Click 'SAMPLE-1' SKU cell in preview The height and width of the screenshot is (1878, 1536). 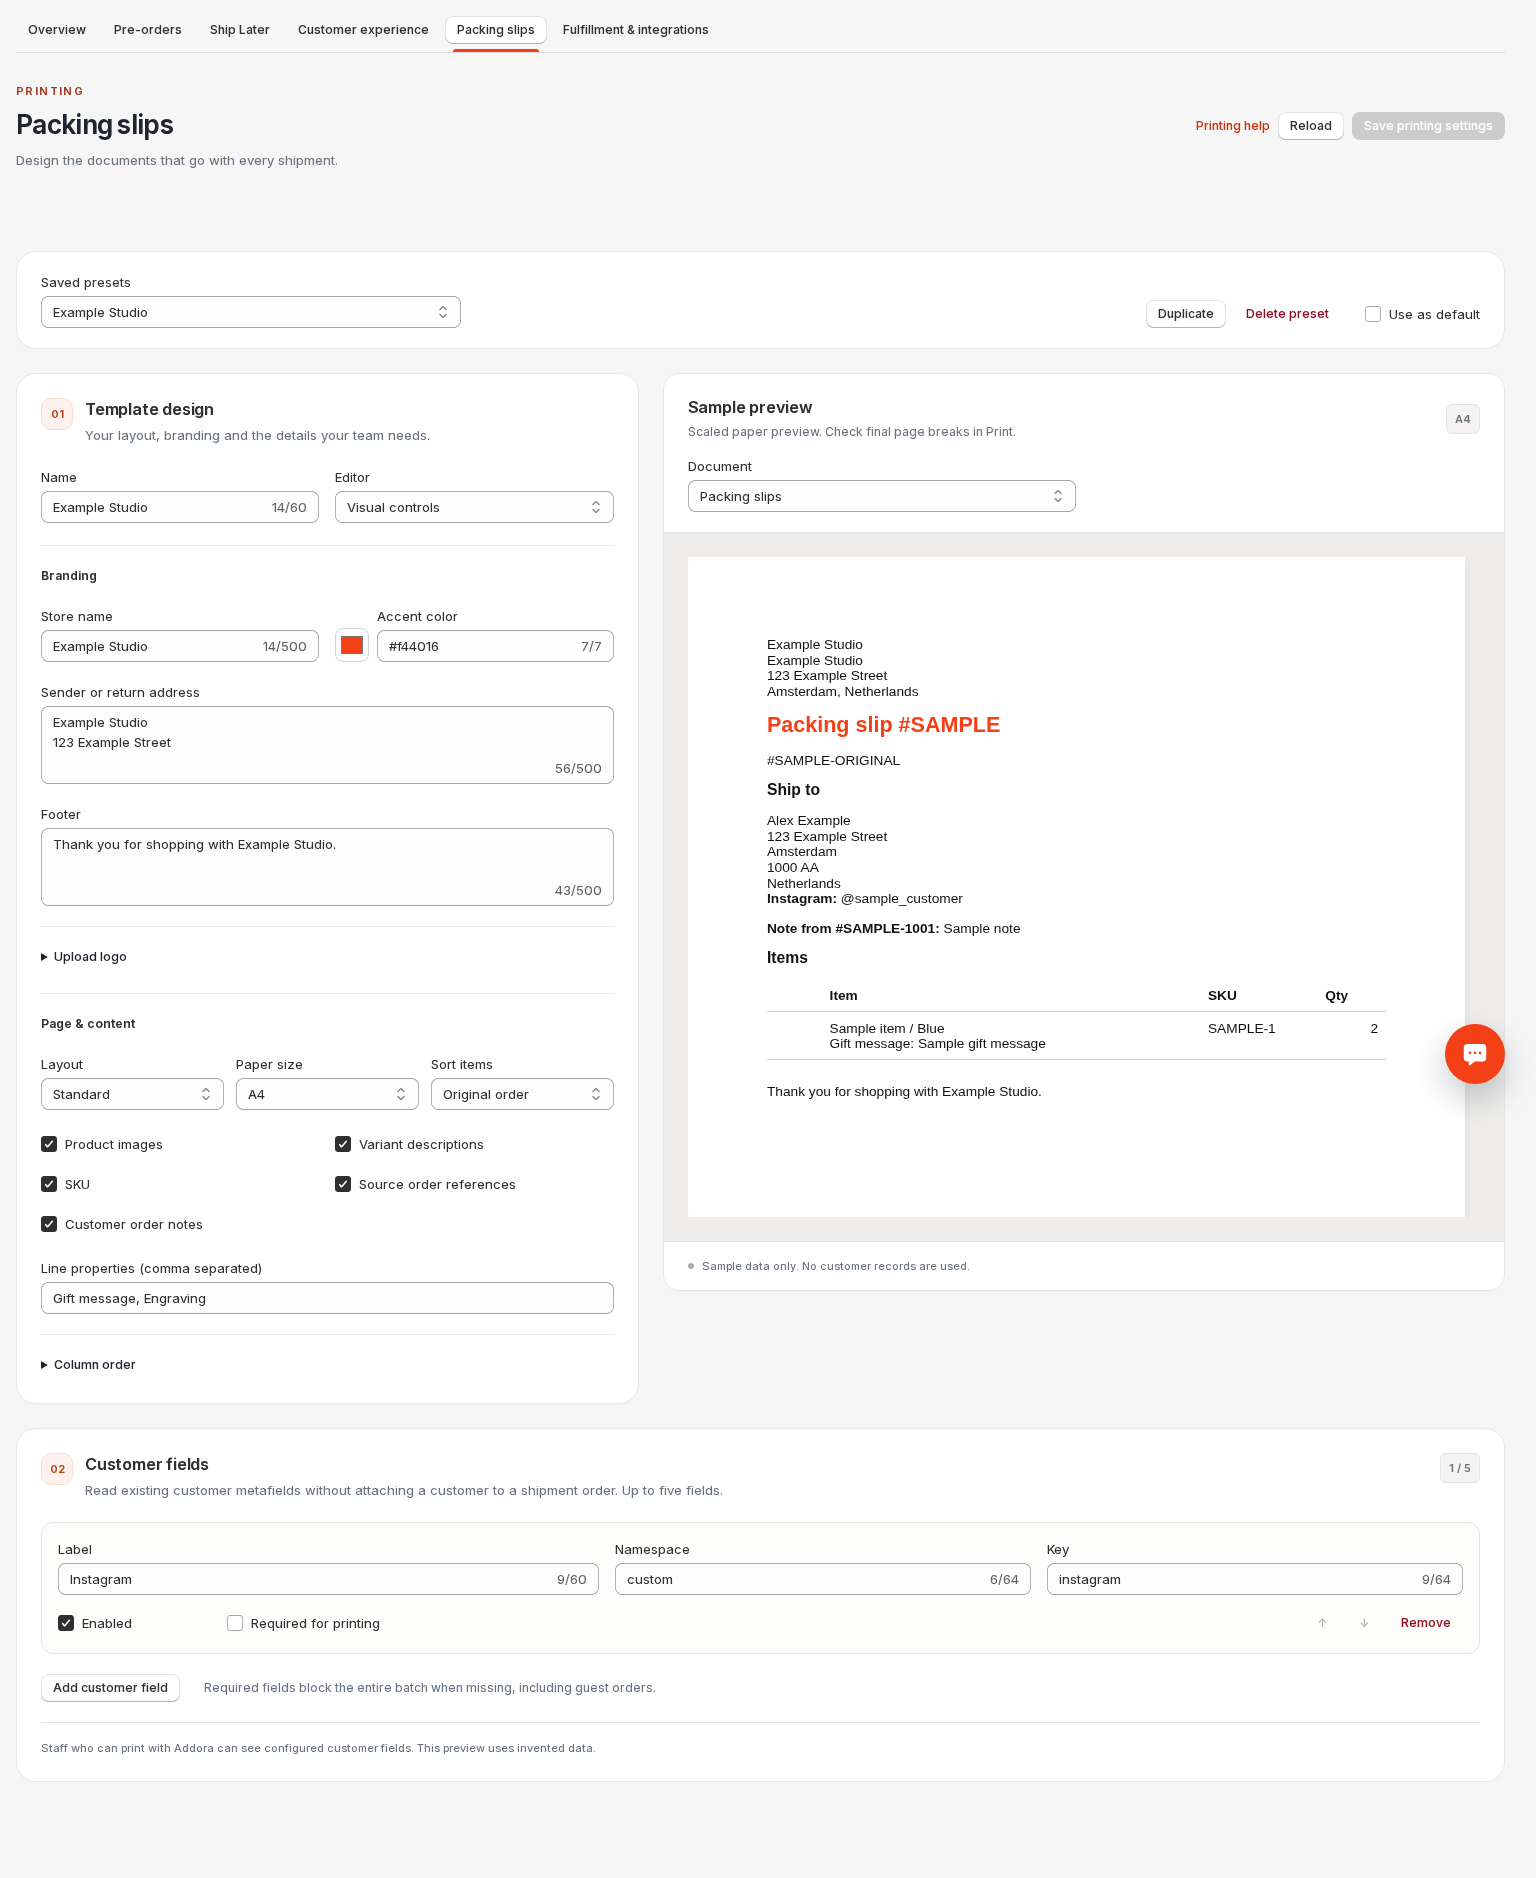coord(1241,1029)
